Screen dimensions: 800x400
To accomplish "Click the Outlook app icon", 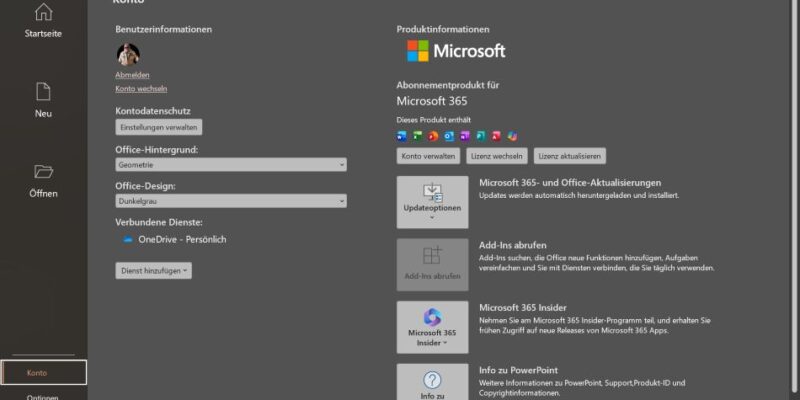I will (x=449, y=136).
